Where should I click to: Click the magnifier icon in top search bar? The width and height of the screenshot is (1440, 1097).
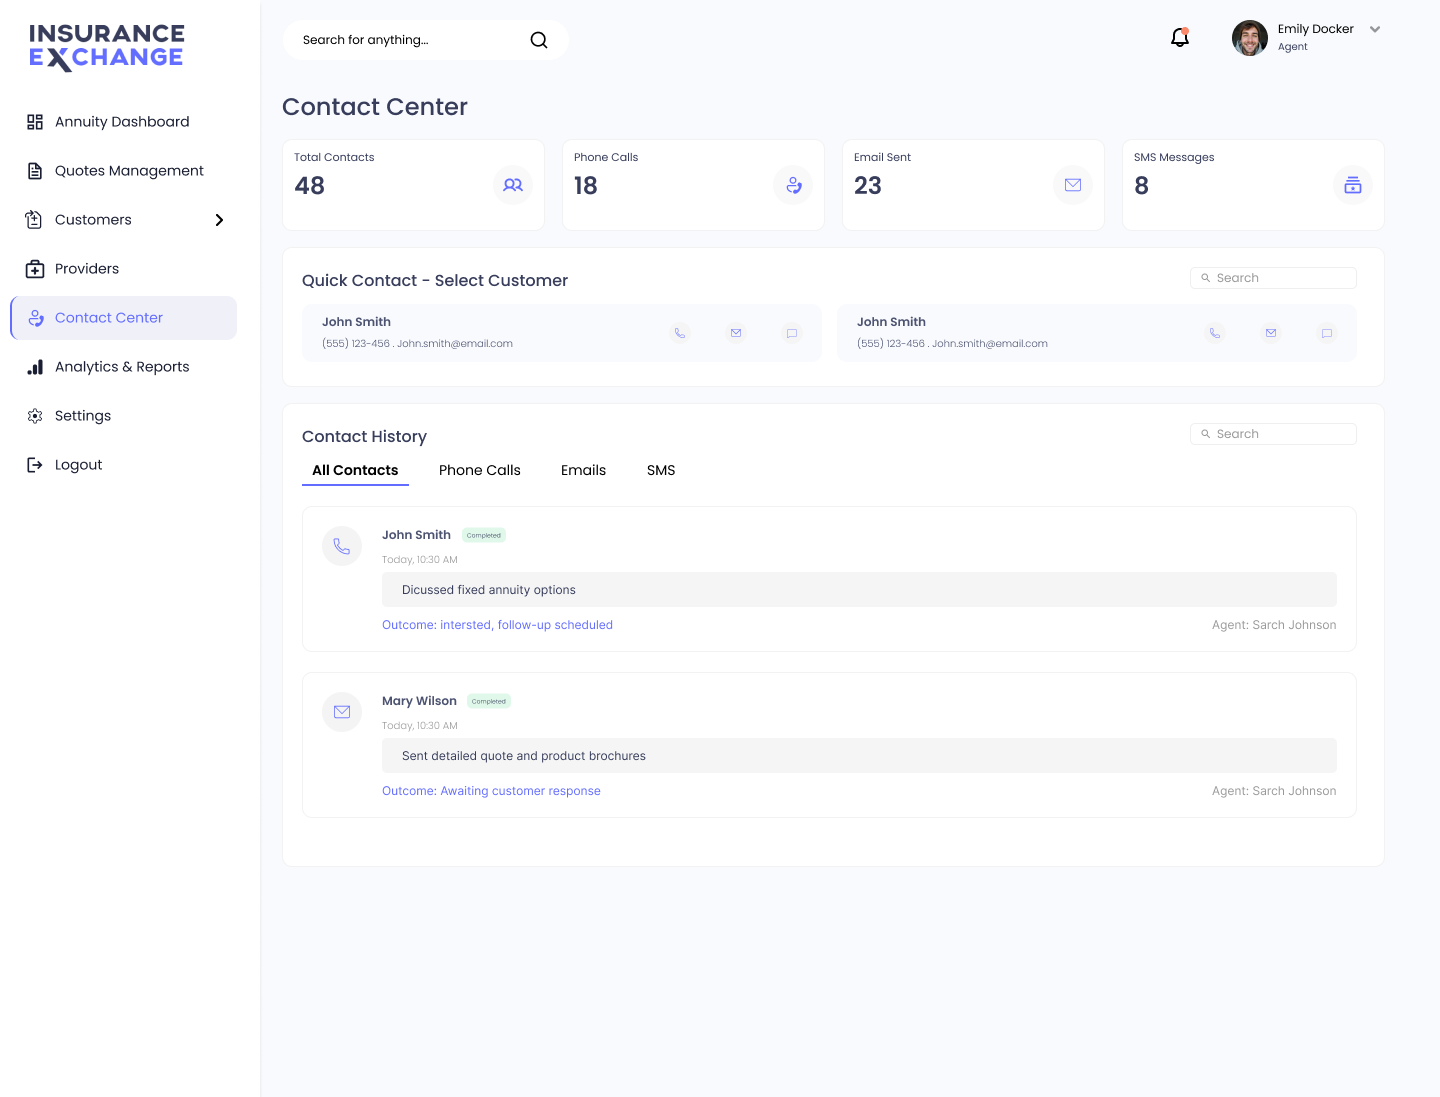539,40
